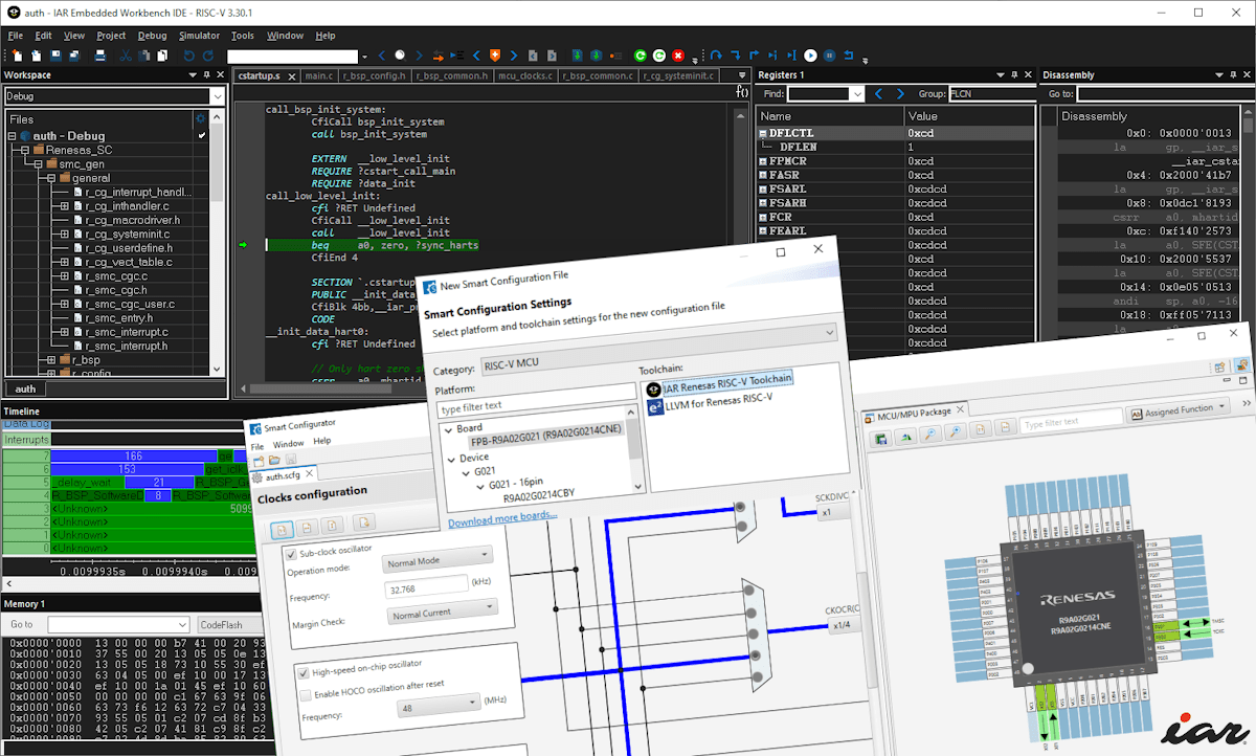
Task: Open the Operation mode Normal Mode dropdown
Action: pyautogui.click(x=436, y=559)
